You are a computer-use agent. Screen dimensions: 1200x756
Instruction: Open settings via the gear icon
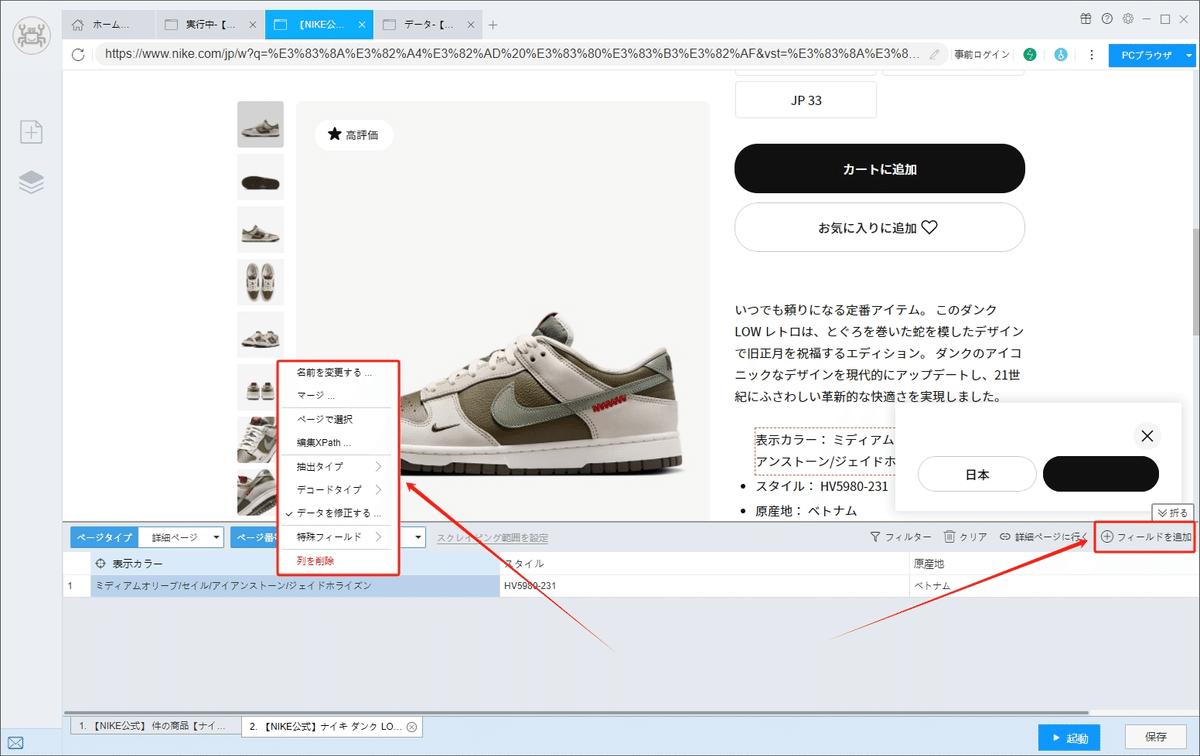[1128, 19]
